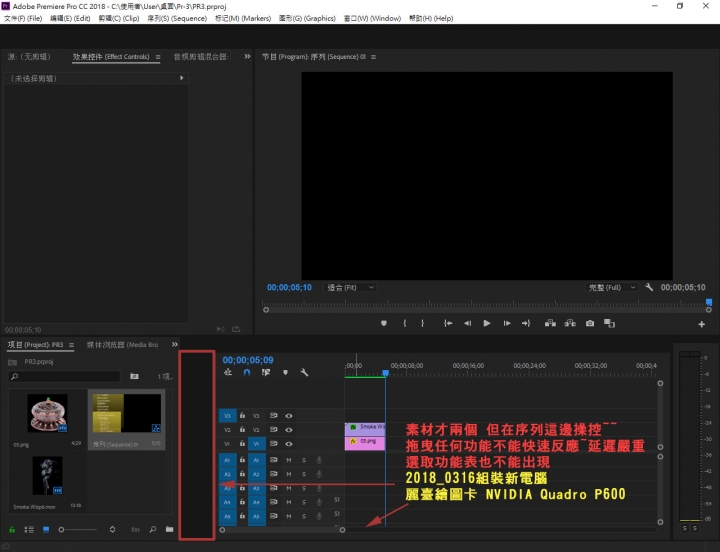Open the Fit zoom level dropdown
The height and width of the screenshot is (552, 720).
pyautogui.click(x=350, y=287)
